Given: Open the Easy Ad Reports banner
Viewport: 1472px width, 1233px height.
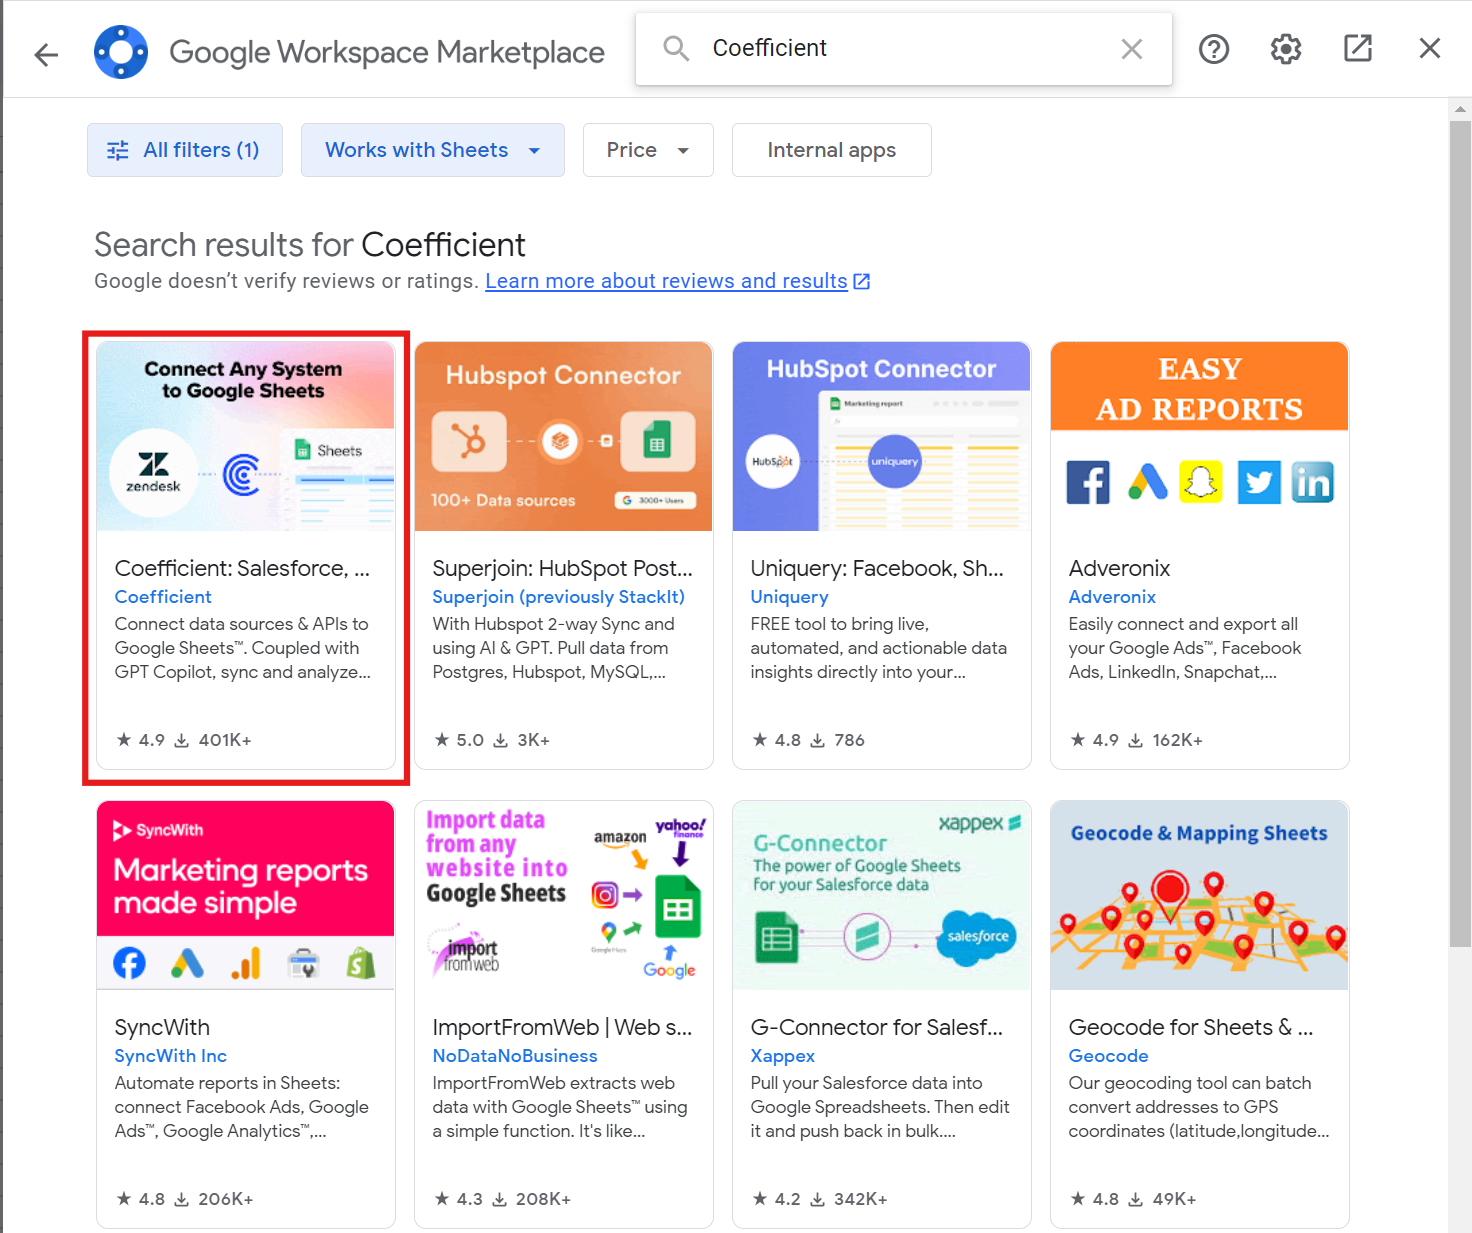Looking at the screenshot, I should [x=1200, y=436].
